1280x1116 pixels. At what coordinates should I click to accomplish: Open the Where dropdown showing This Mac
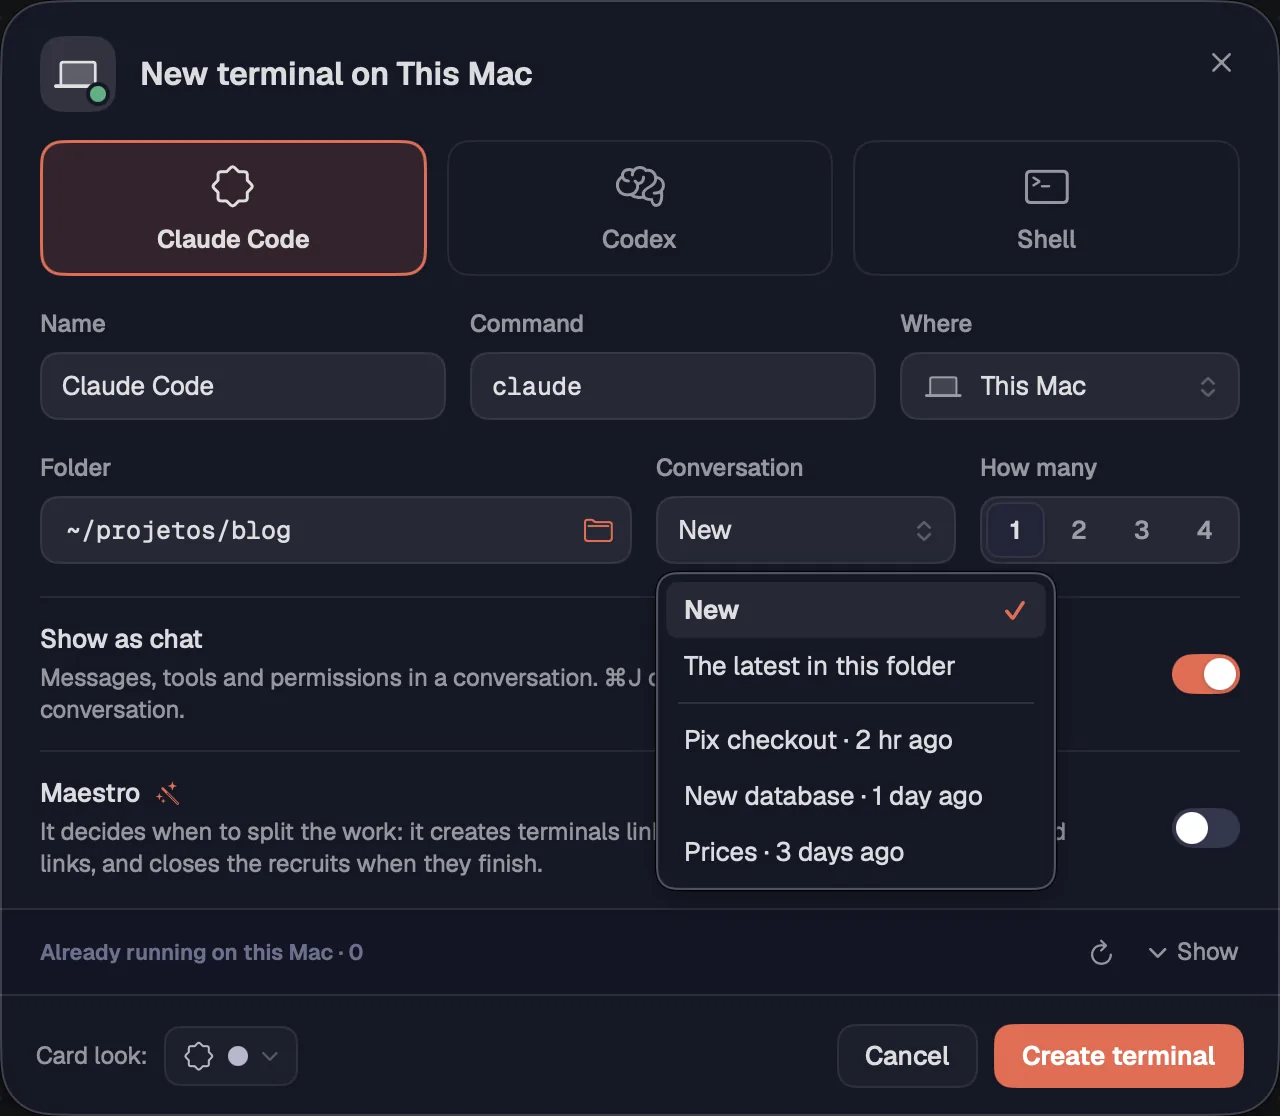[1070, 386]
